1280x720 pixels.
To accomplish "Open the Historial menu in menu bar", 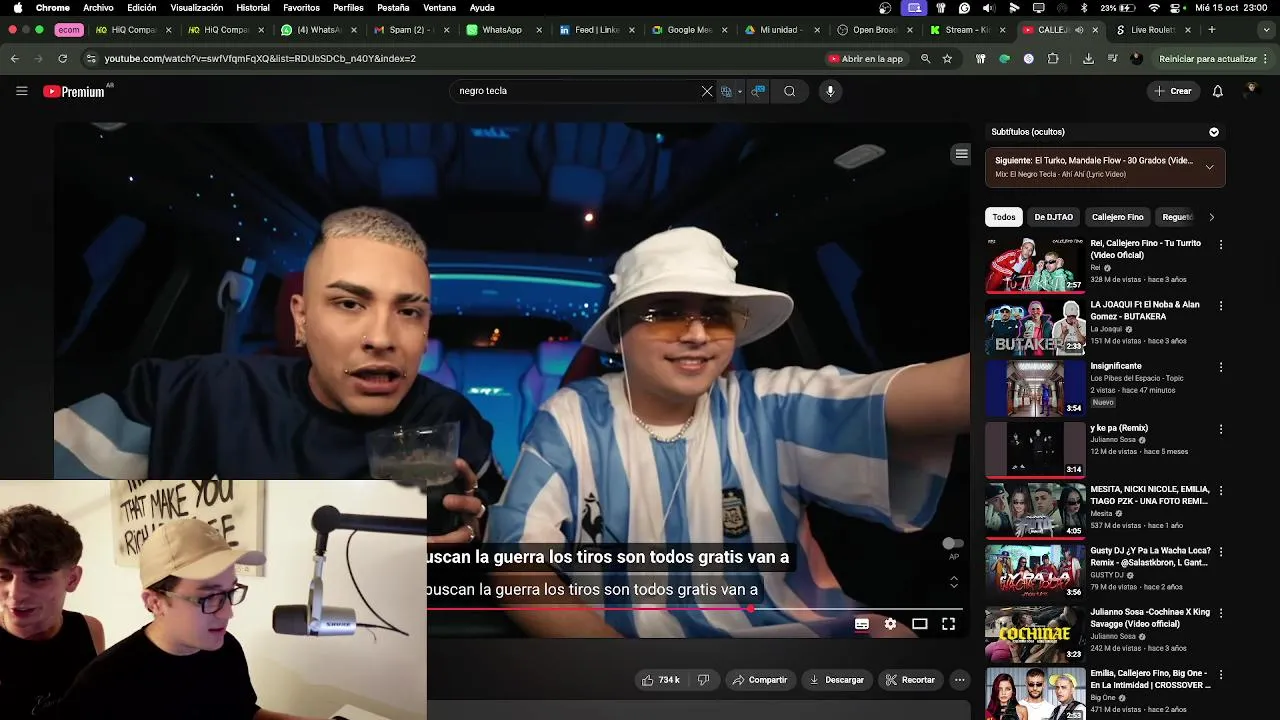I will [x=253, y=8].
